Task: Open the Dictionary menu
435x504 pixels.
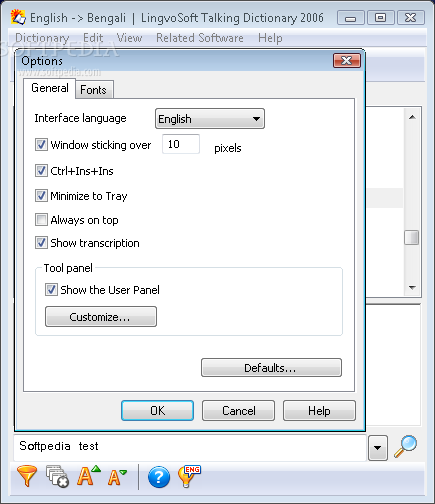Action: tap(42, 38)
